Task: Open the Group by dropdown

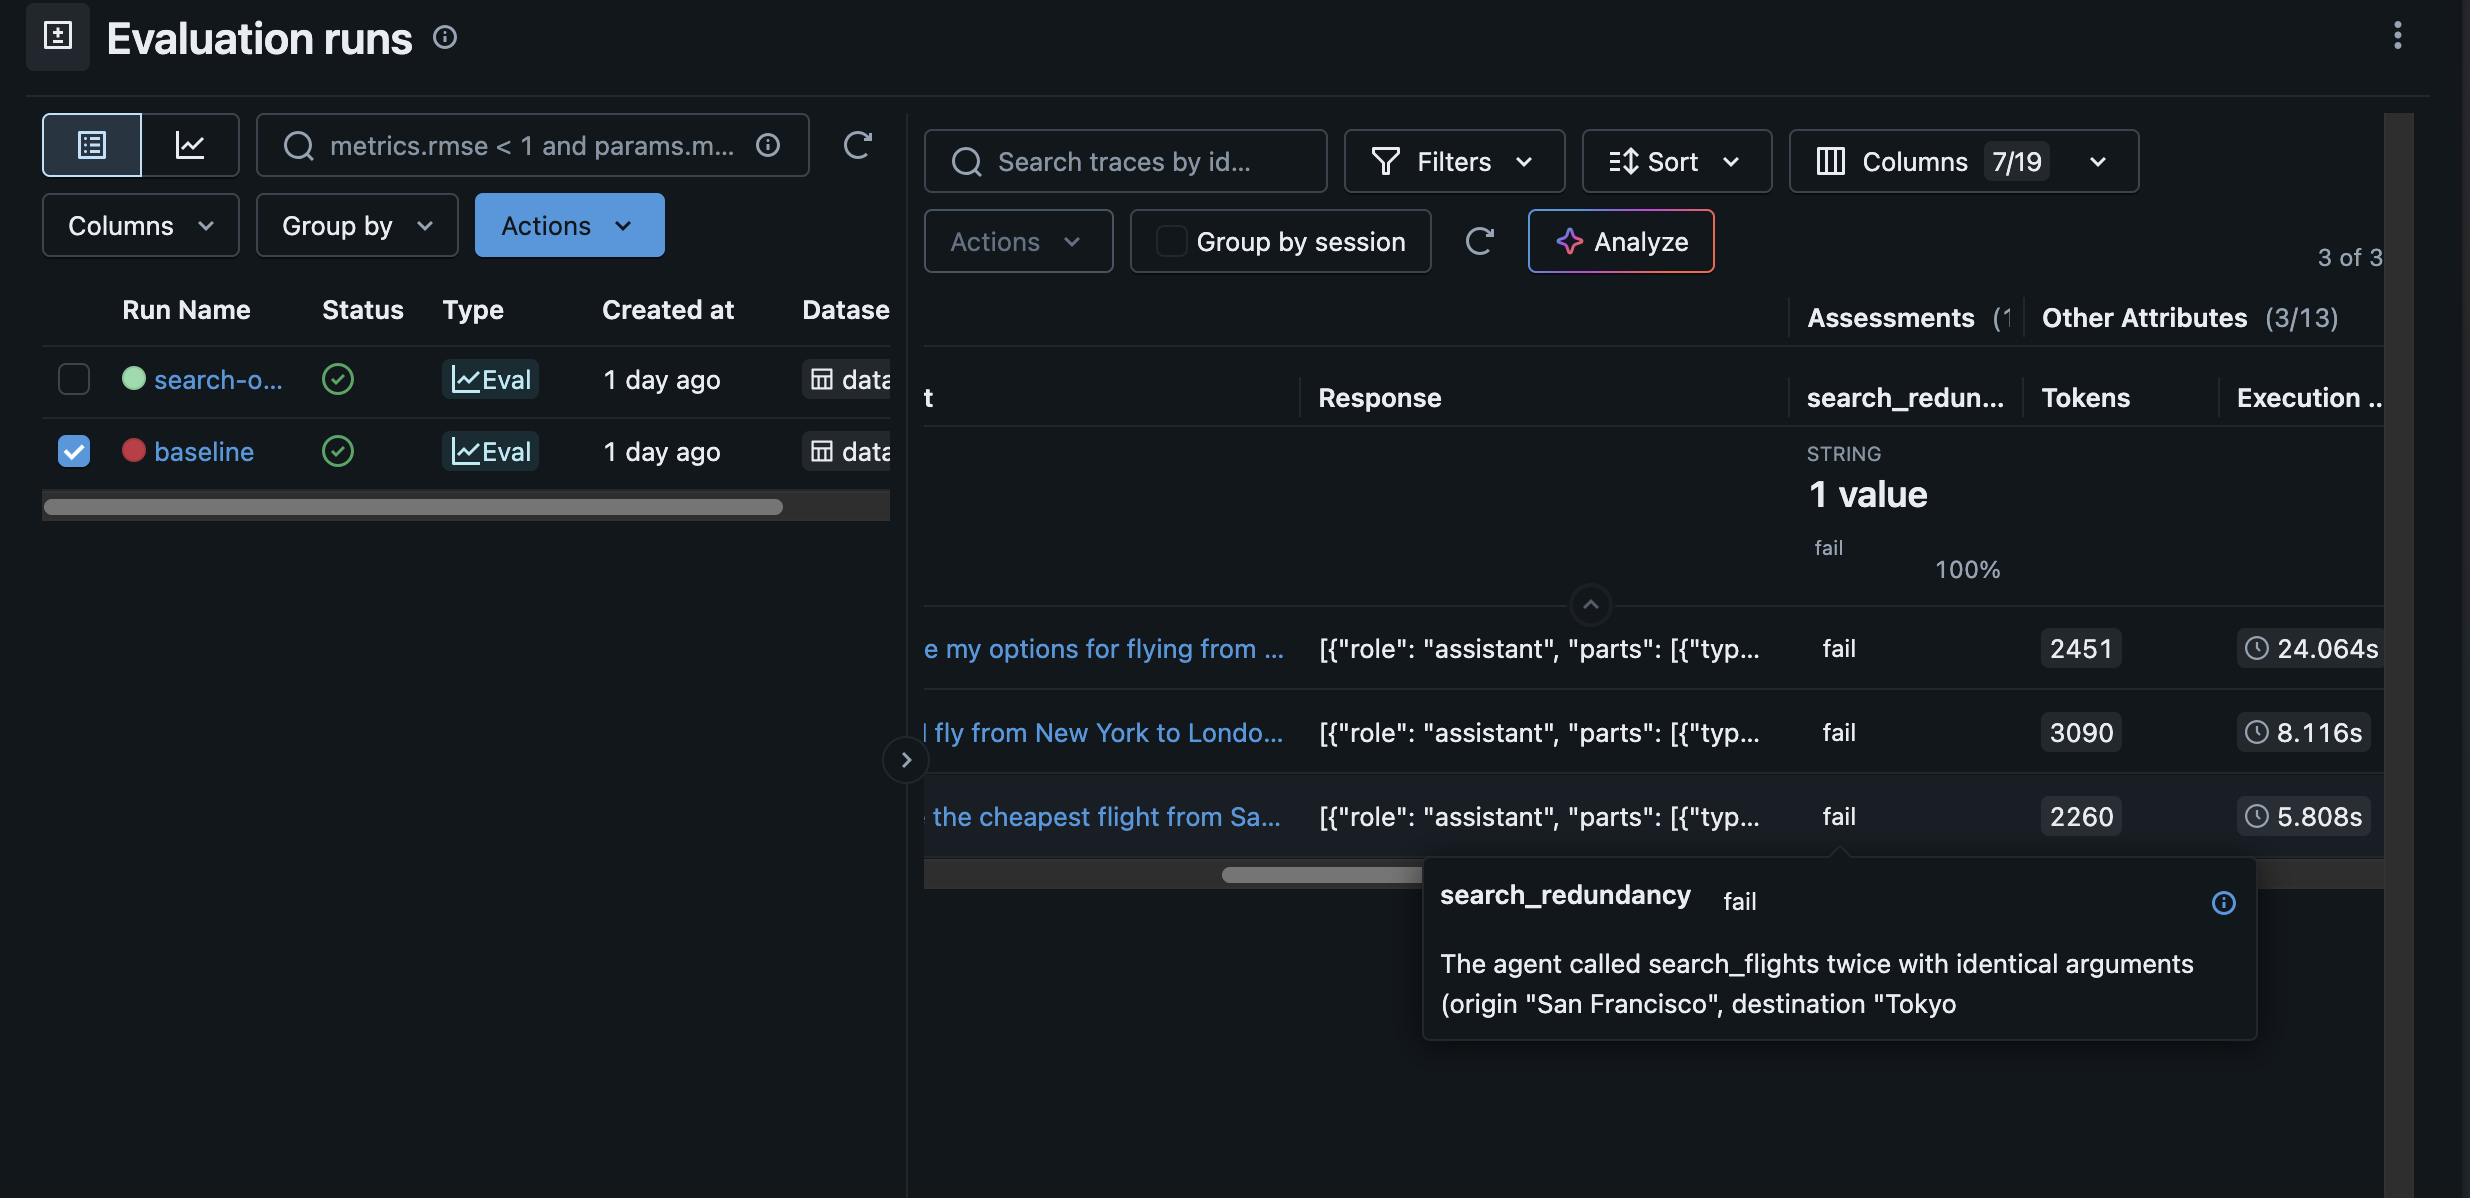Action: [x=357, y=225]
